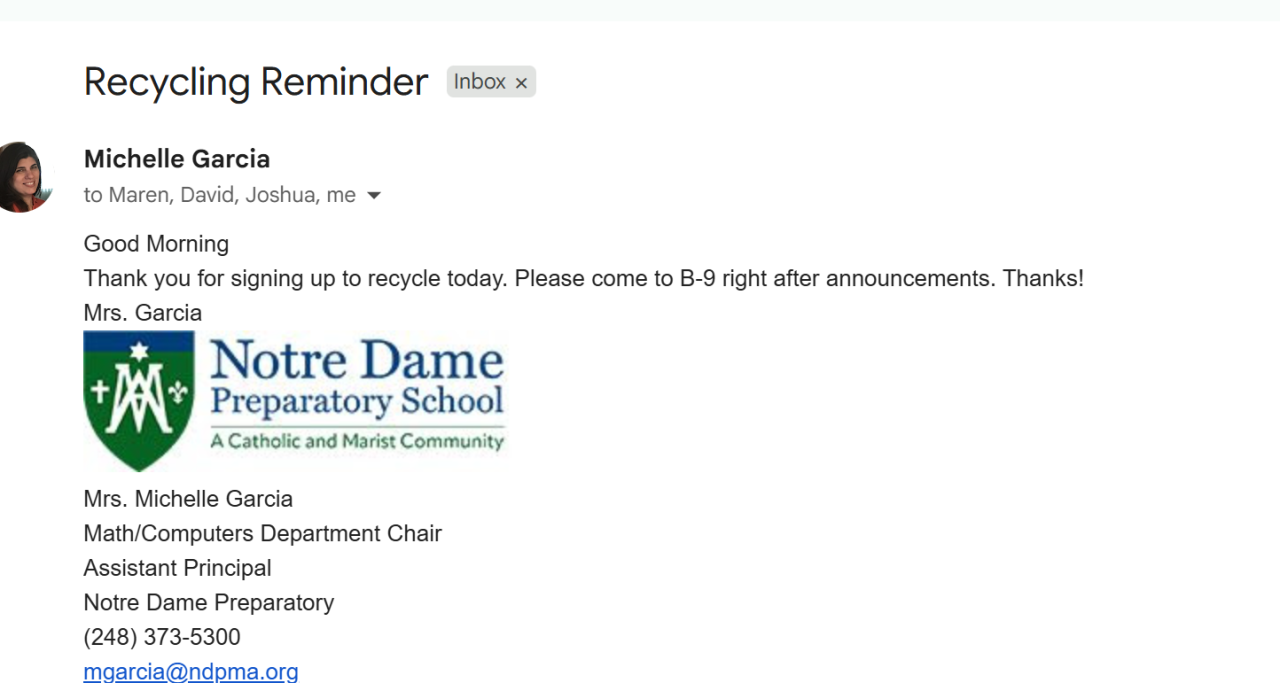Expand recipient details dropdown arrow
The image size is (1280, 683).
[374, 196]
